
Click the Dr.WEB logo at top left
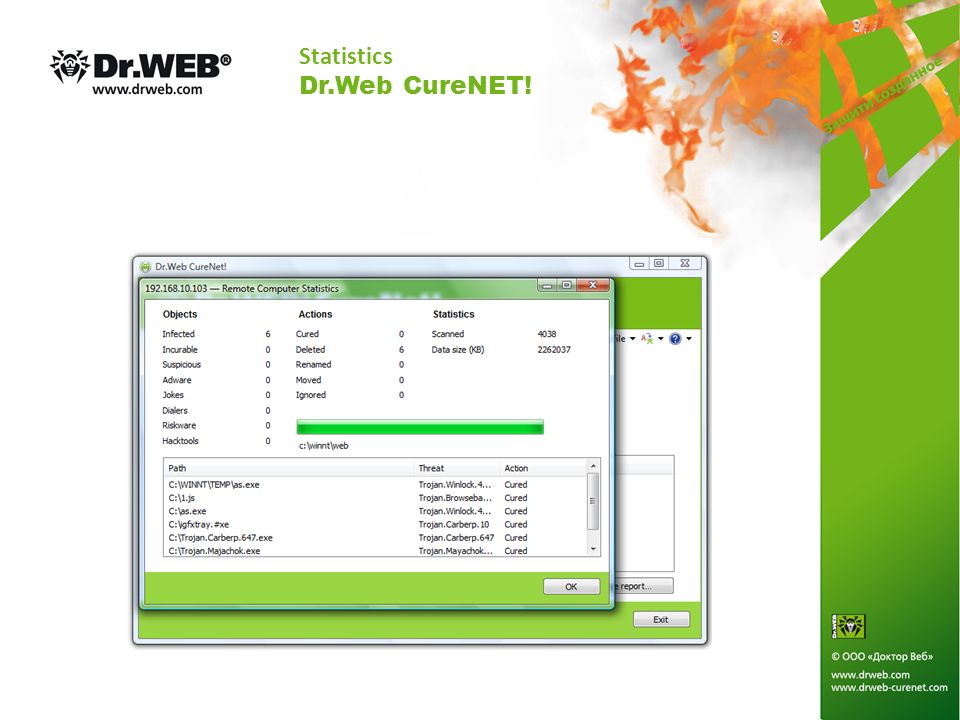141,73
